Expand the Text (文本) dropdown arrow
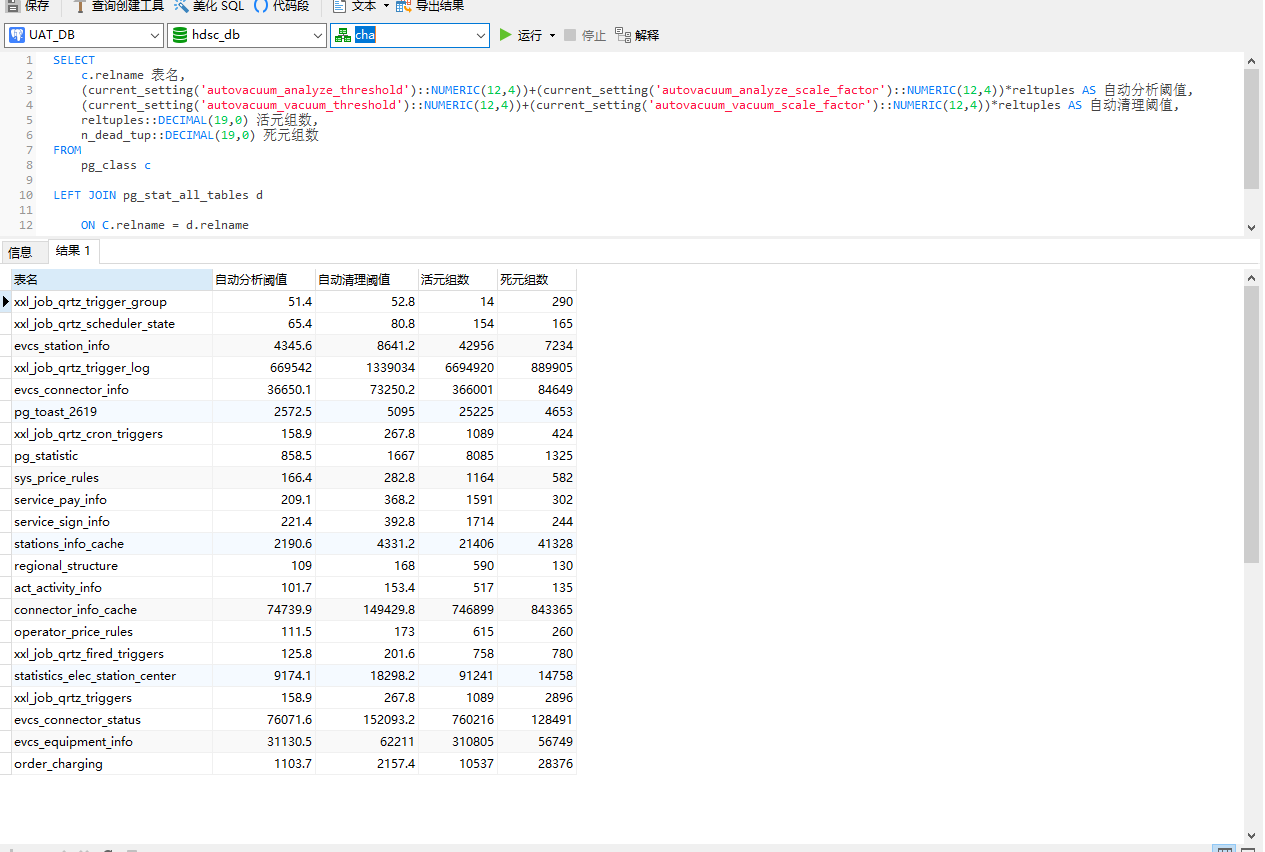This screenshot has height=852, width=1265. click(386, 6)
